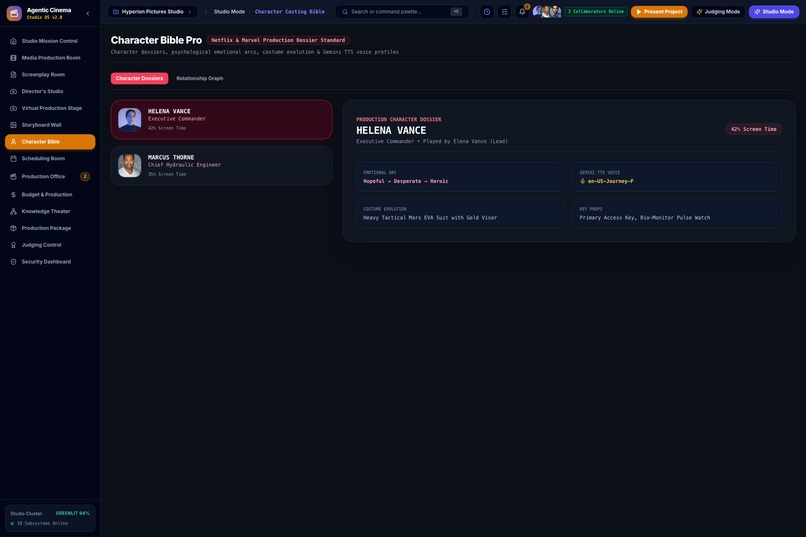Click the Screenplay Room document icon
The width and height of the screenshot is (806, 537).
[x=13, y=75]
